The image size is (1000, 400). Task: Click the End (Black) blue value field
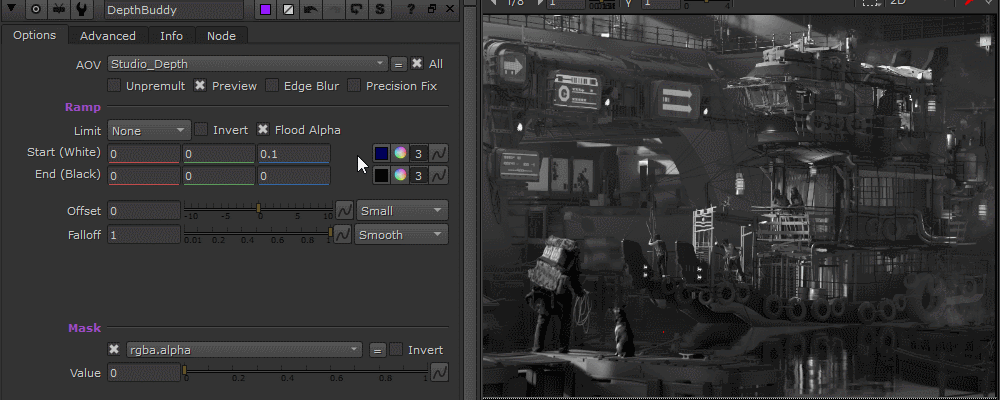coord(294,175)
